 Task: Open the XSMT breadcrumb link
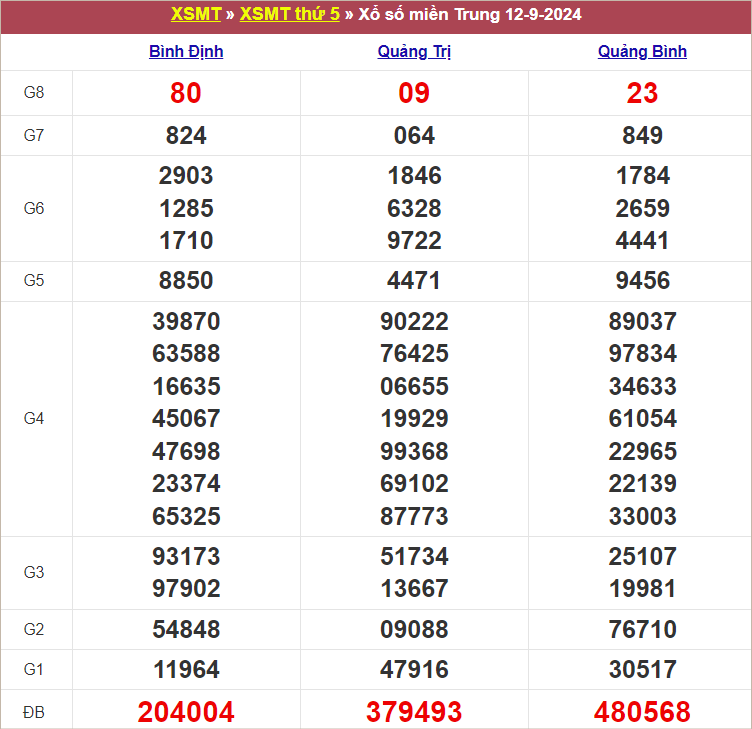pyautogui.click(x=196, y=14)
